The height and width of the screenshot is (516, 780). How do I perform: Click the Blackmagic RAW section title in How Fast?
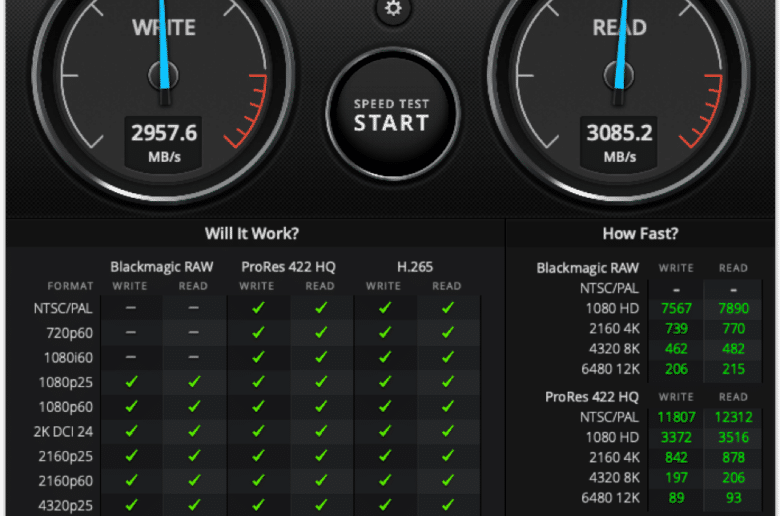[587, 268]
